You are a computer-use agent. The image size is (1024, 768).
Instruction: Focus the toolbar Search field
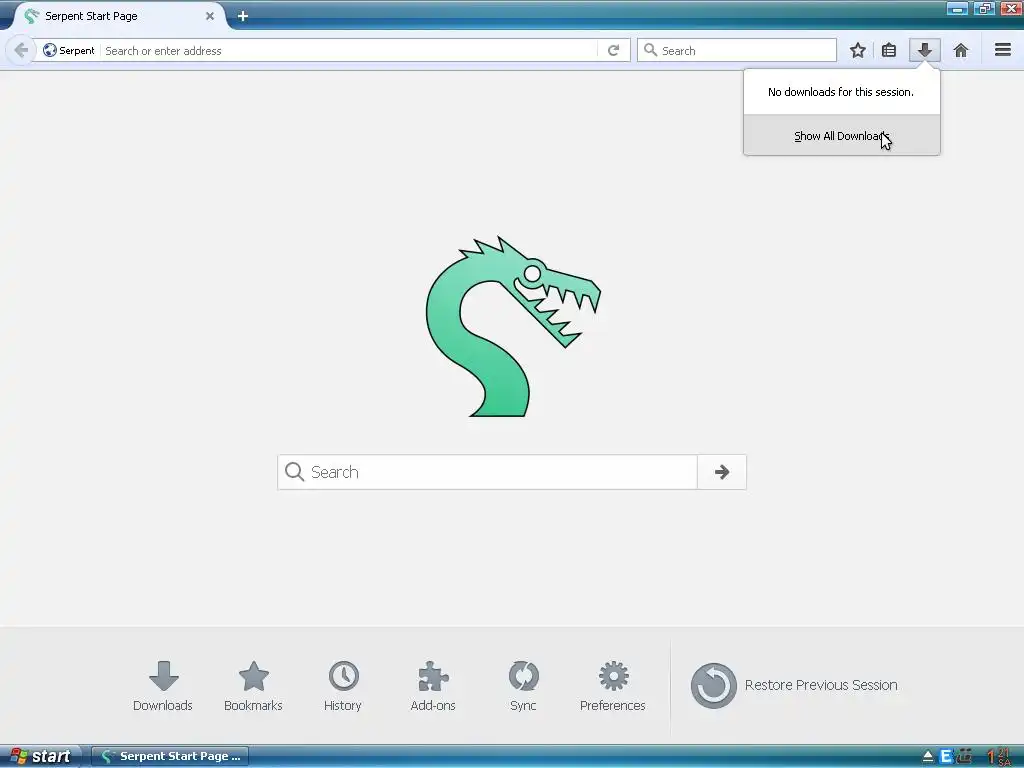click(737, 50)
